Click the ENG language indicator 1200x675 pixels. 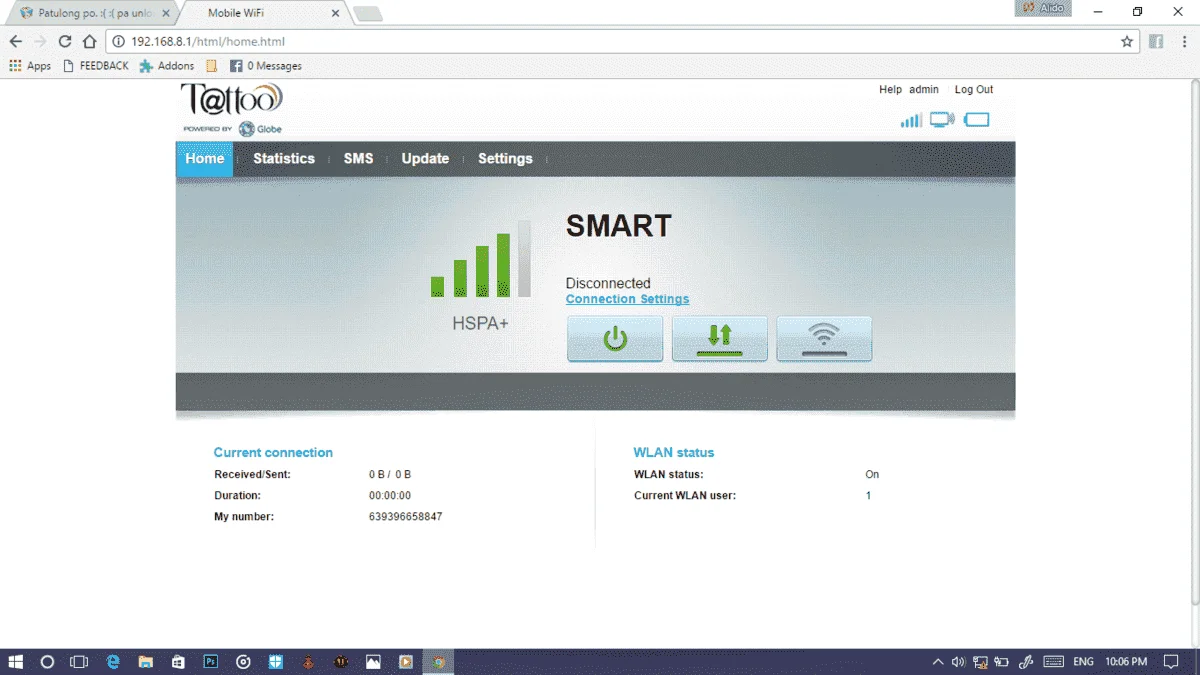click(x=1083, y=662)
